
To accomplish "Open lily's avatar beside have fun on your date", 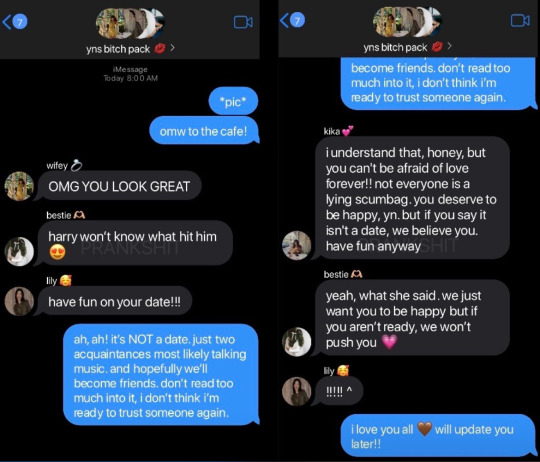I will (x=19, y=301).
